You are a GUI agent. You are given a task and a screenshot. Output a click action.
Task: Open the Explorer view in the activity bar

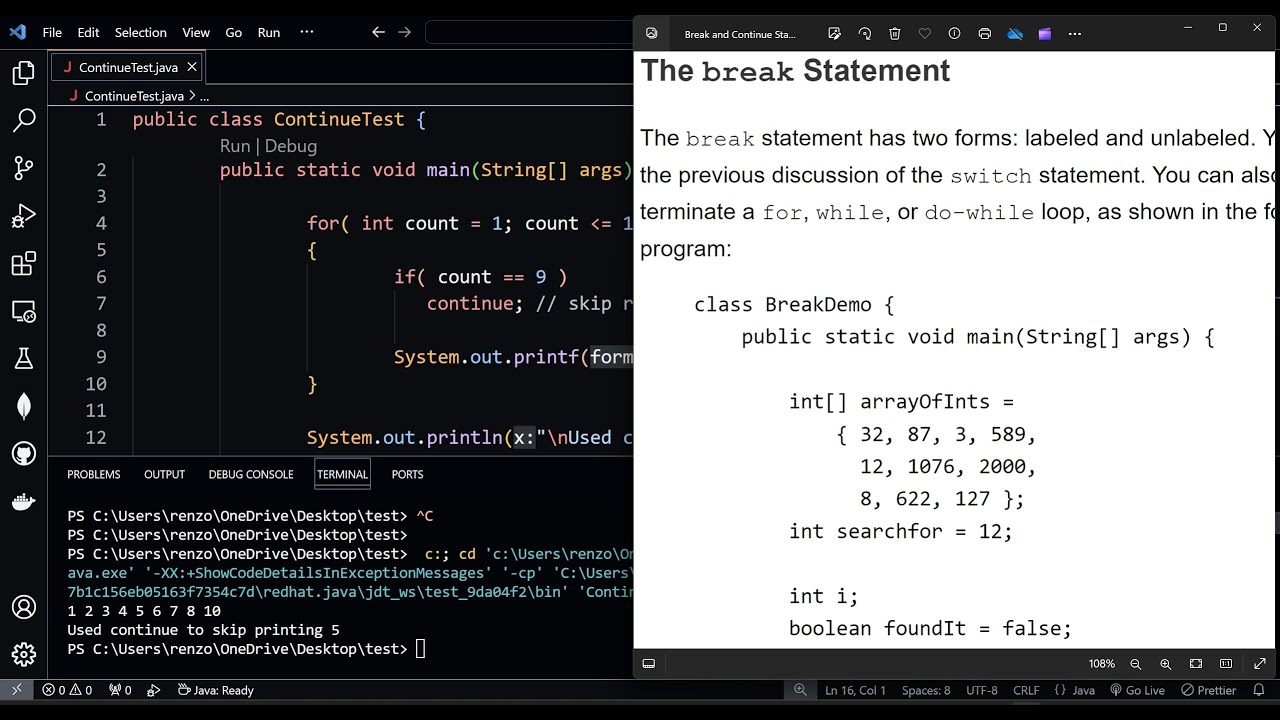point(24,73)
